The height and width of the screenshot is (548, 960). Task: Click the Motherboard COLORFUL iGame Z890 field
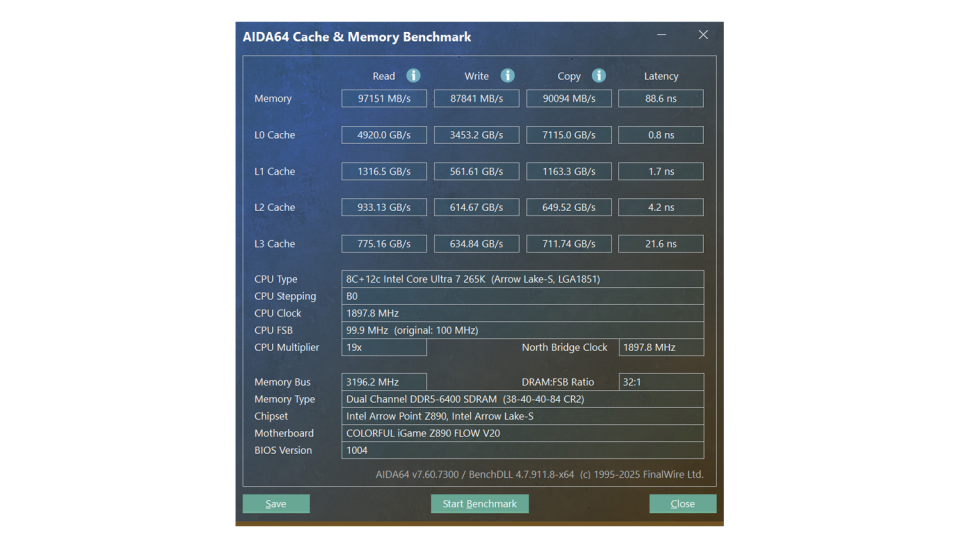[522, 434]
